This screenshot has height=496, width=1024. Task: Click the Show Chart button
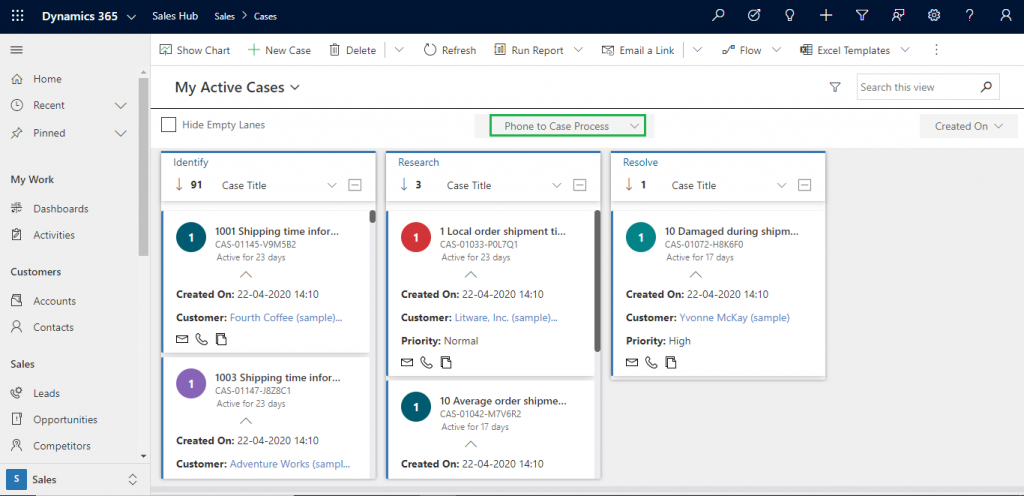pyautogui.click(x=195, y=50)
